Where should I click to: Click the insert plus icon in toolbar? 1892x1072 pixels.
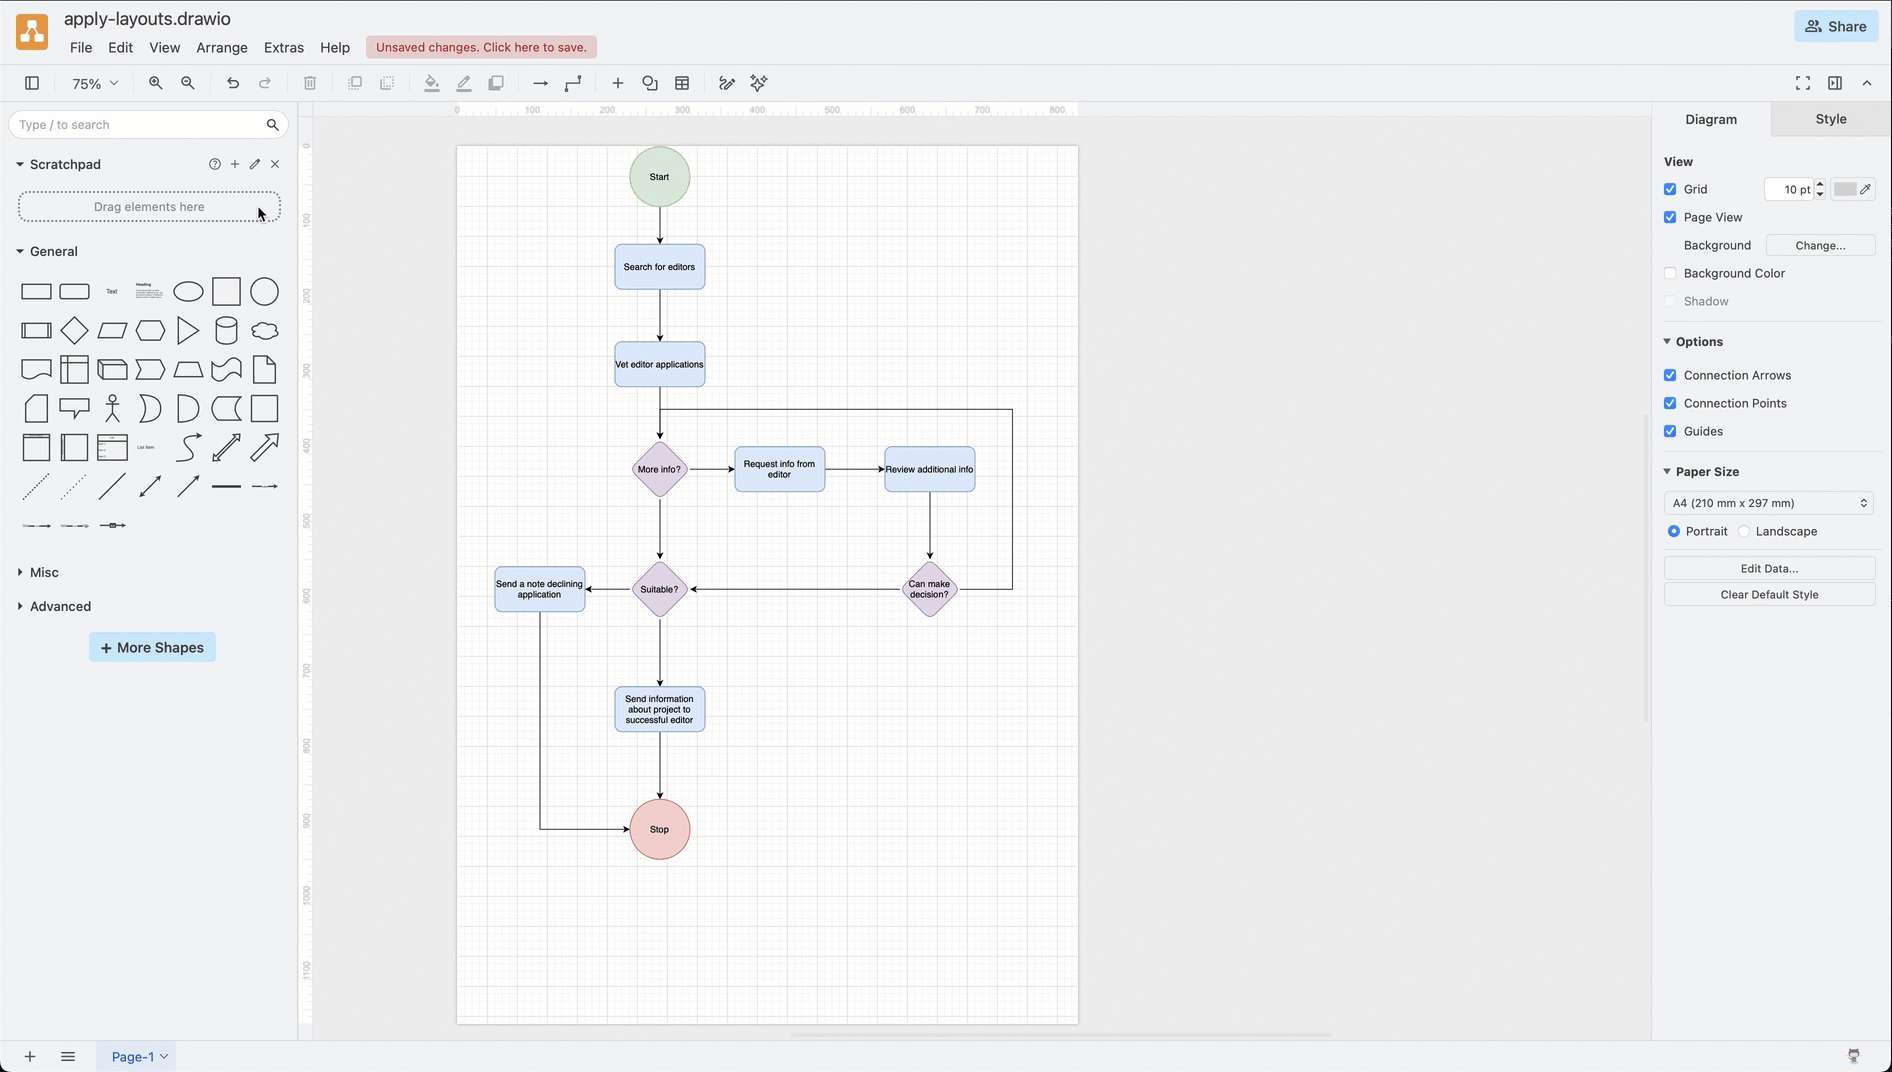pyautogui.click(x=618, y=83)
